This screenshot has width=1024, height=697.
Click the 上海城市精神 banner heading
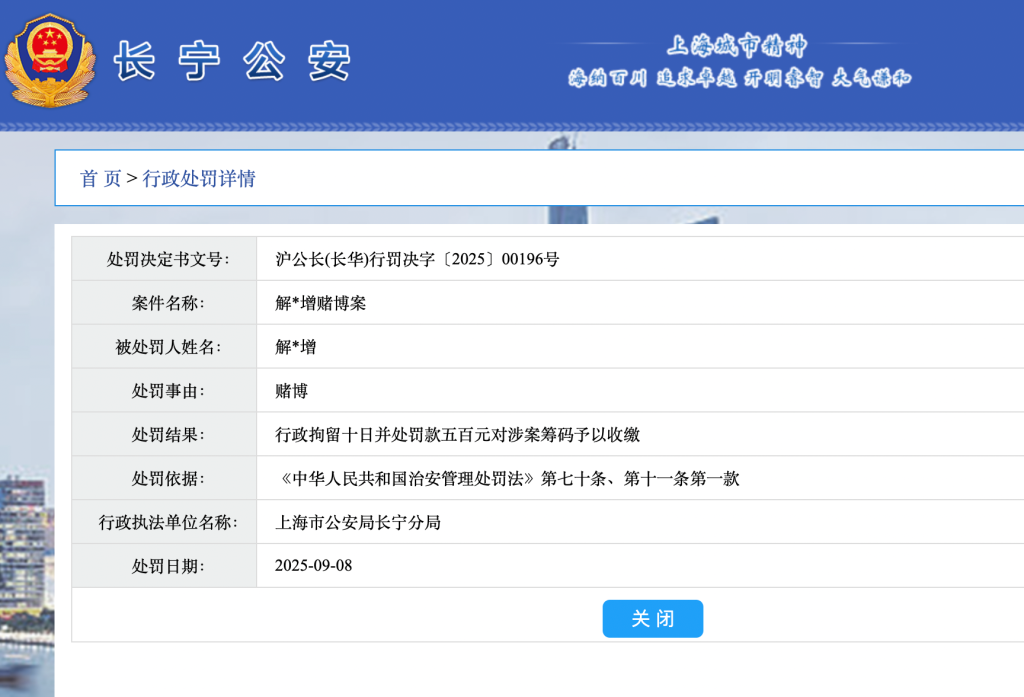tap(736, 45)
